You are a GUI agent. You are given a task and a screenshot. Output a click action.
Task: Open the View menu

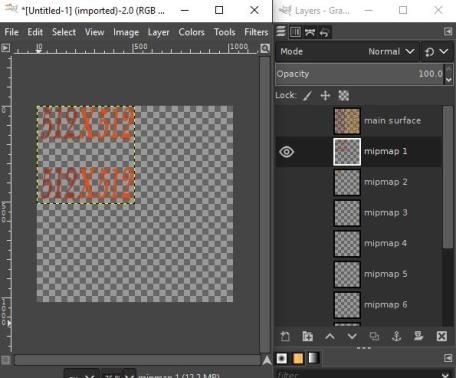click(x=94, y=32)
